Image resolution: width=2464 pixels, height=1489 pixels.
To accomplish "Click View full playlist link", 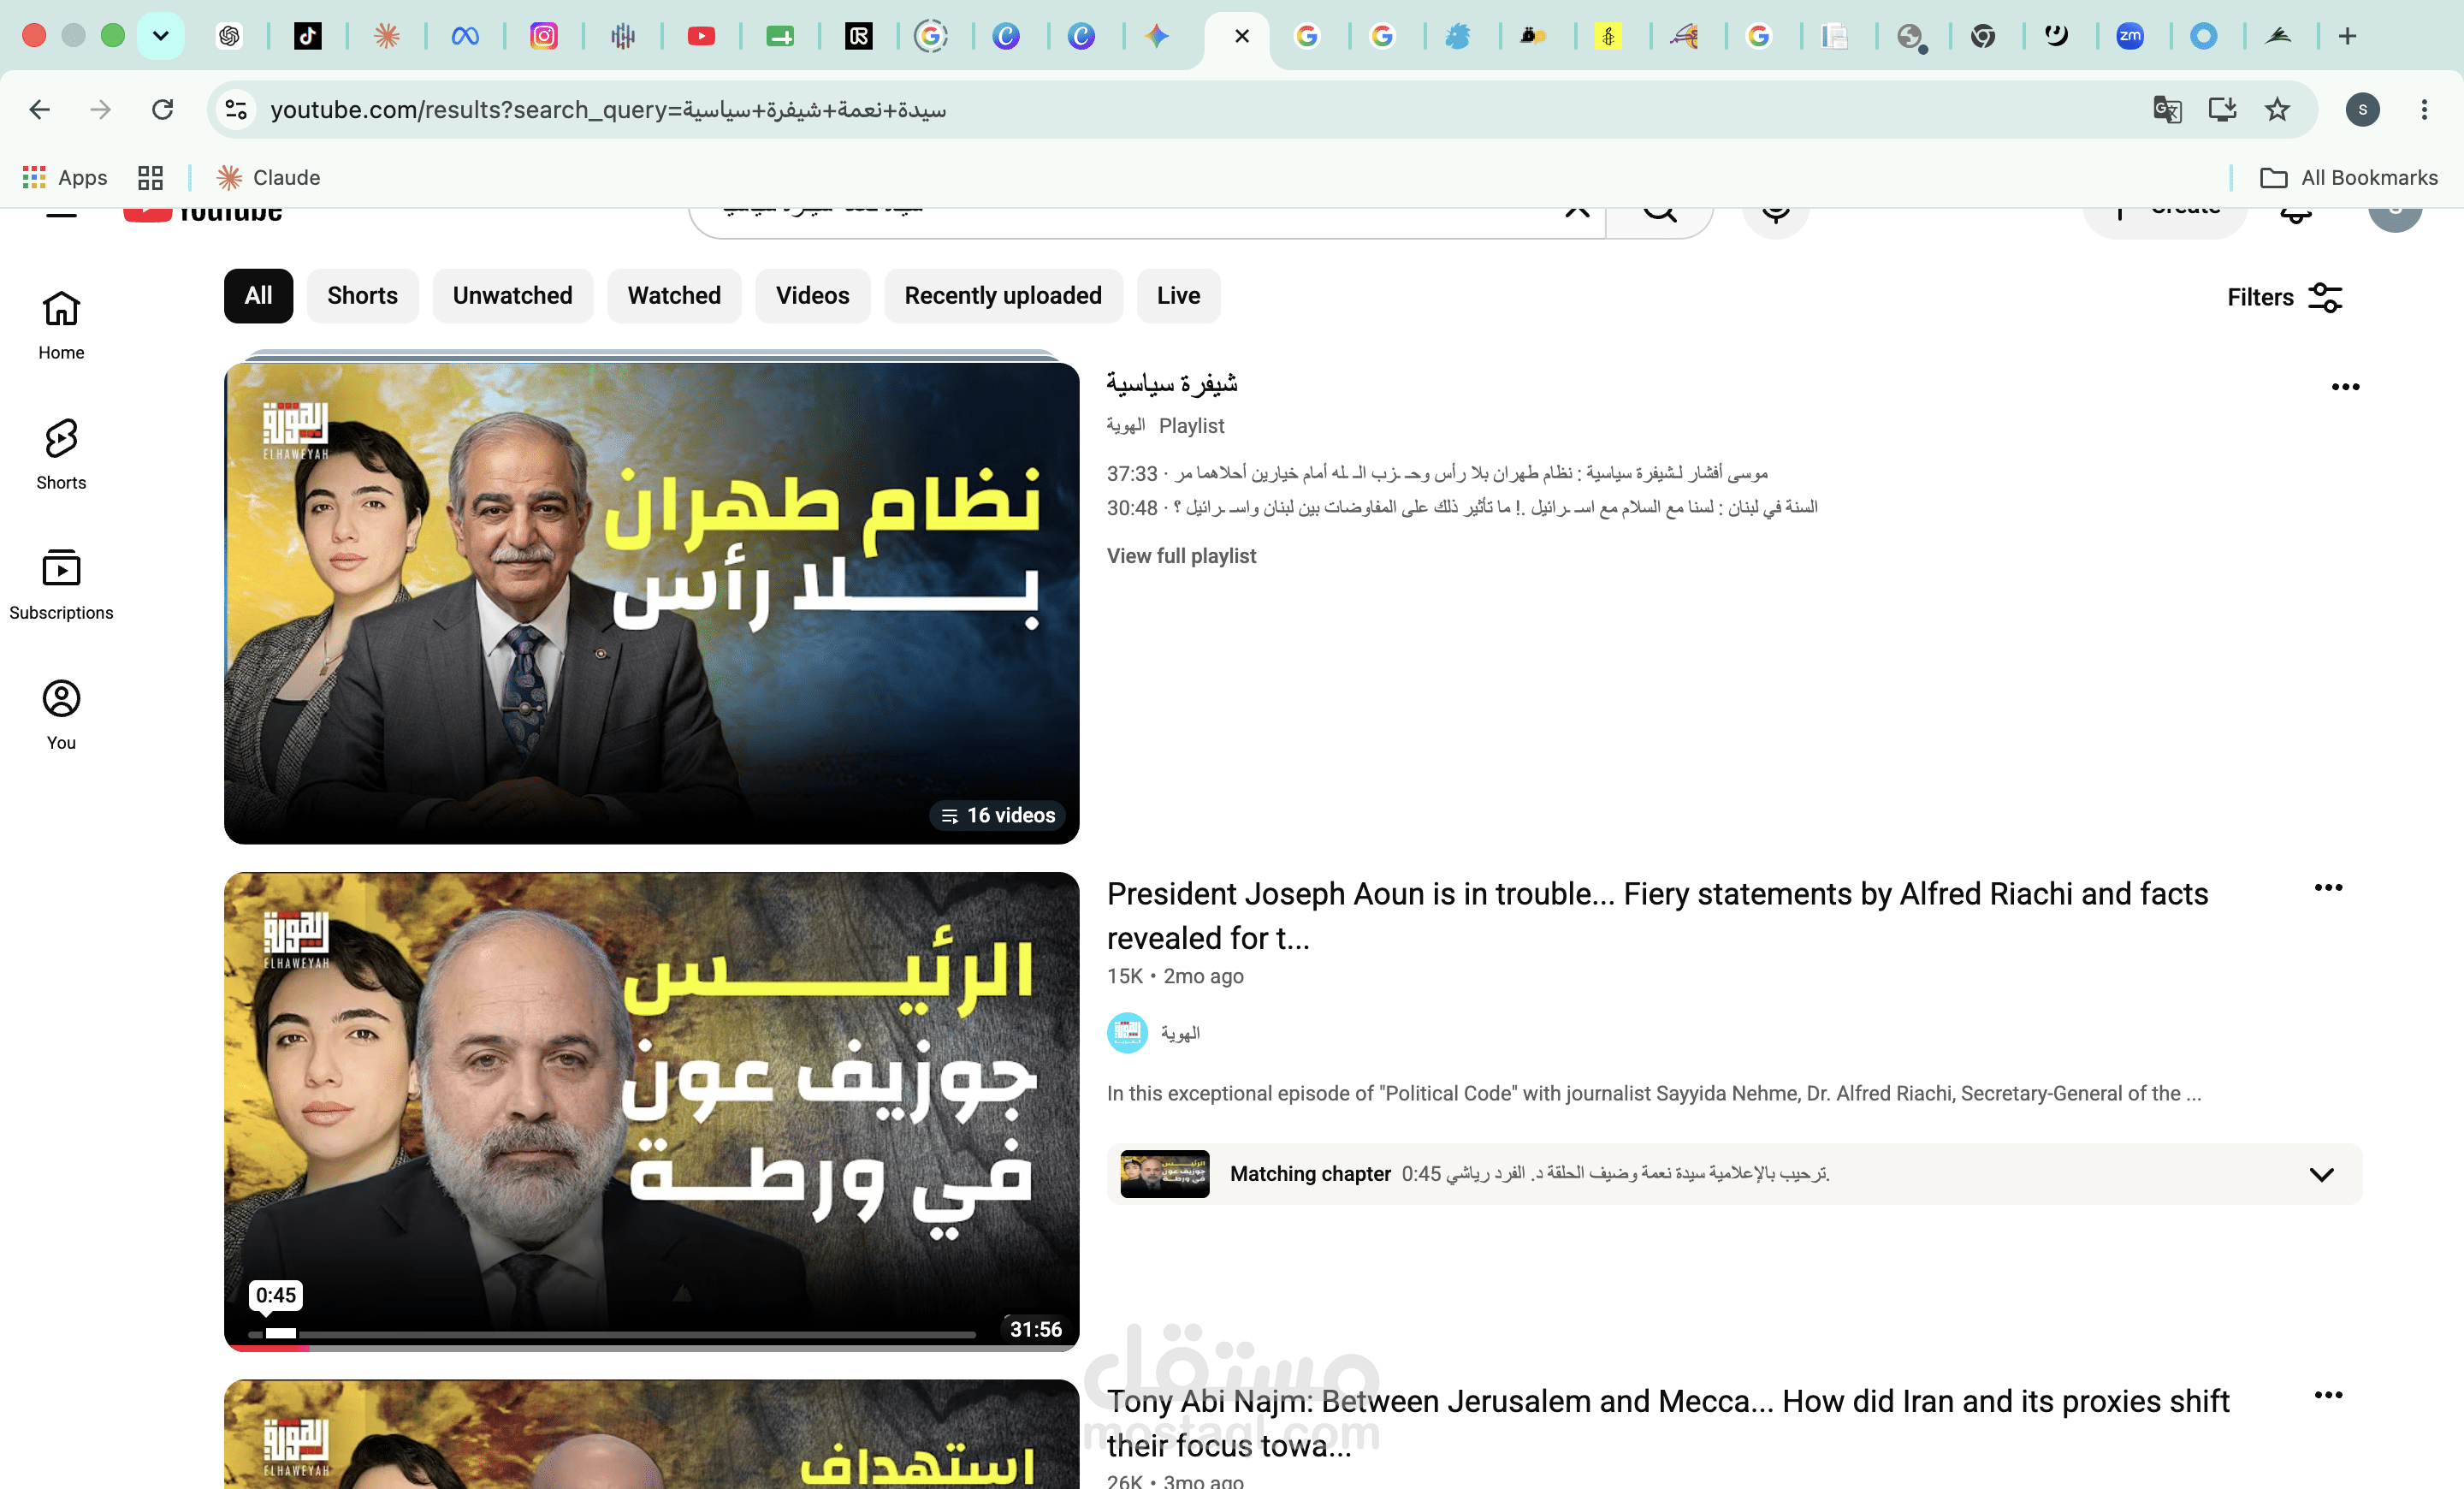I will pos(1181,556).
